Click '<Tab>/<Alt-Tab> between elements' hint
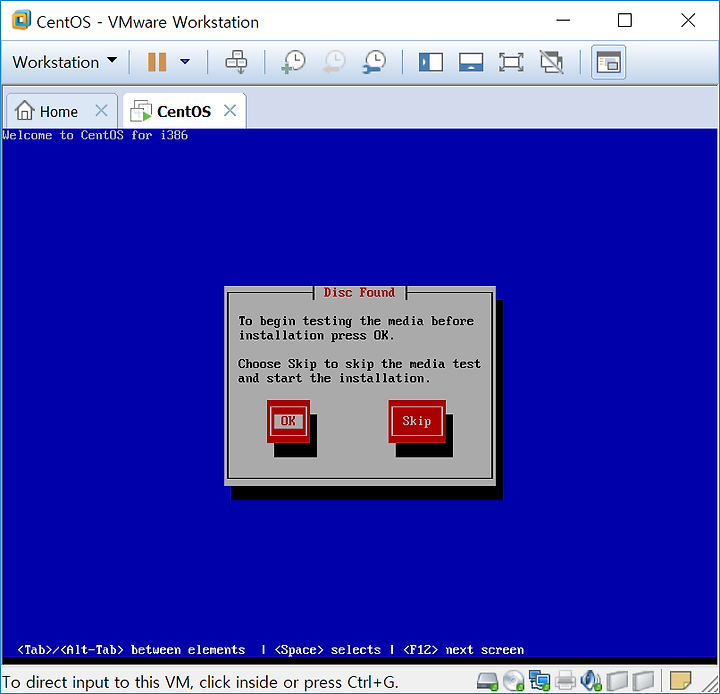 (131, 650)
